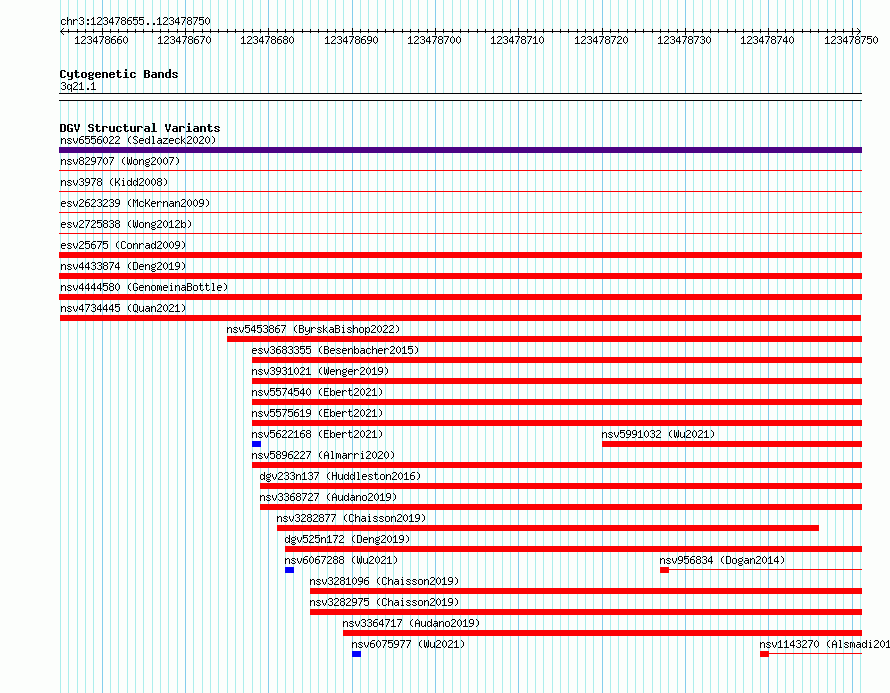Open the dgv525n172 (Deng2019) variant label

[347, 539]
